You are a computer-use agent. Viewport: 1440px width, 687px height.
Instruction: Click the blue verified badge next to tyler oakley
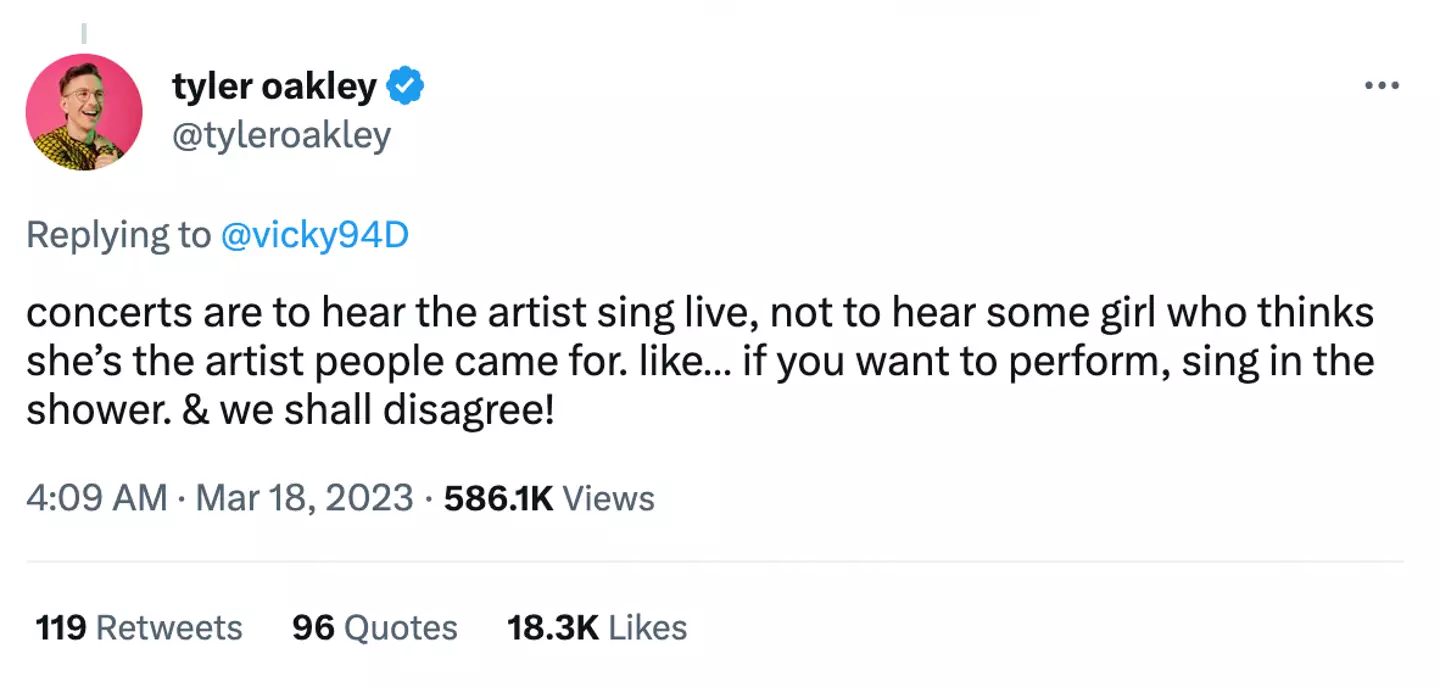pyautogui.click(x=406, y=85)
